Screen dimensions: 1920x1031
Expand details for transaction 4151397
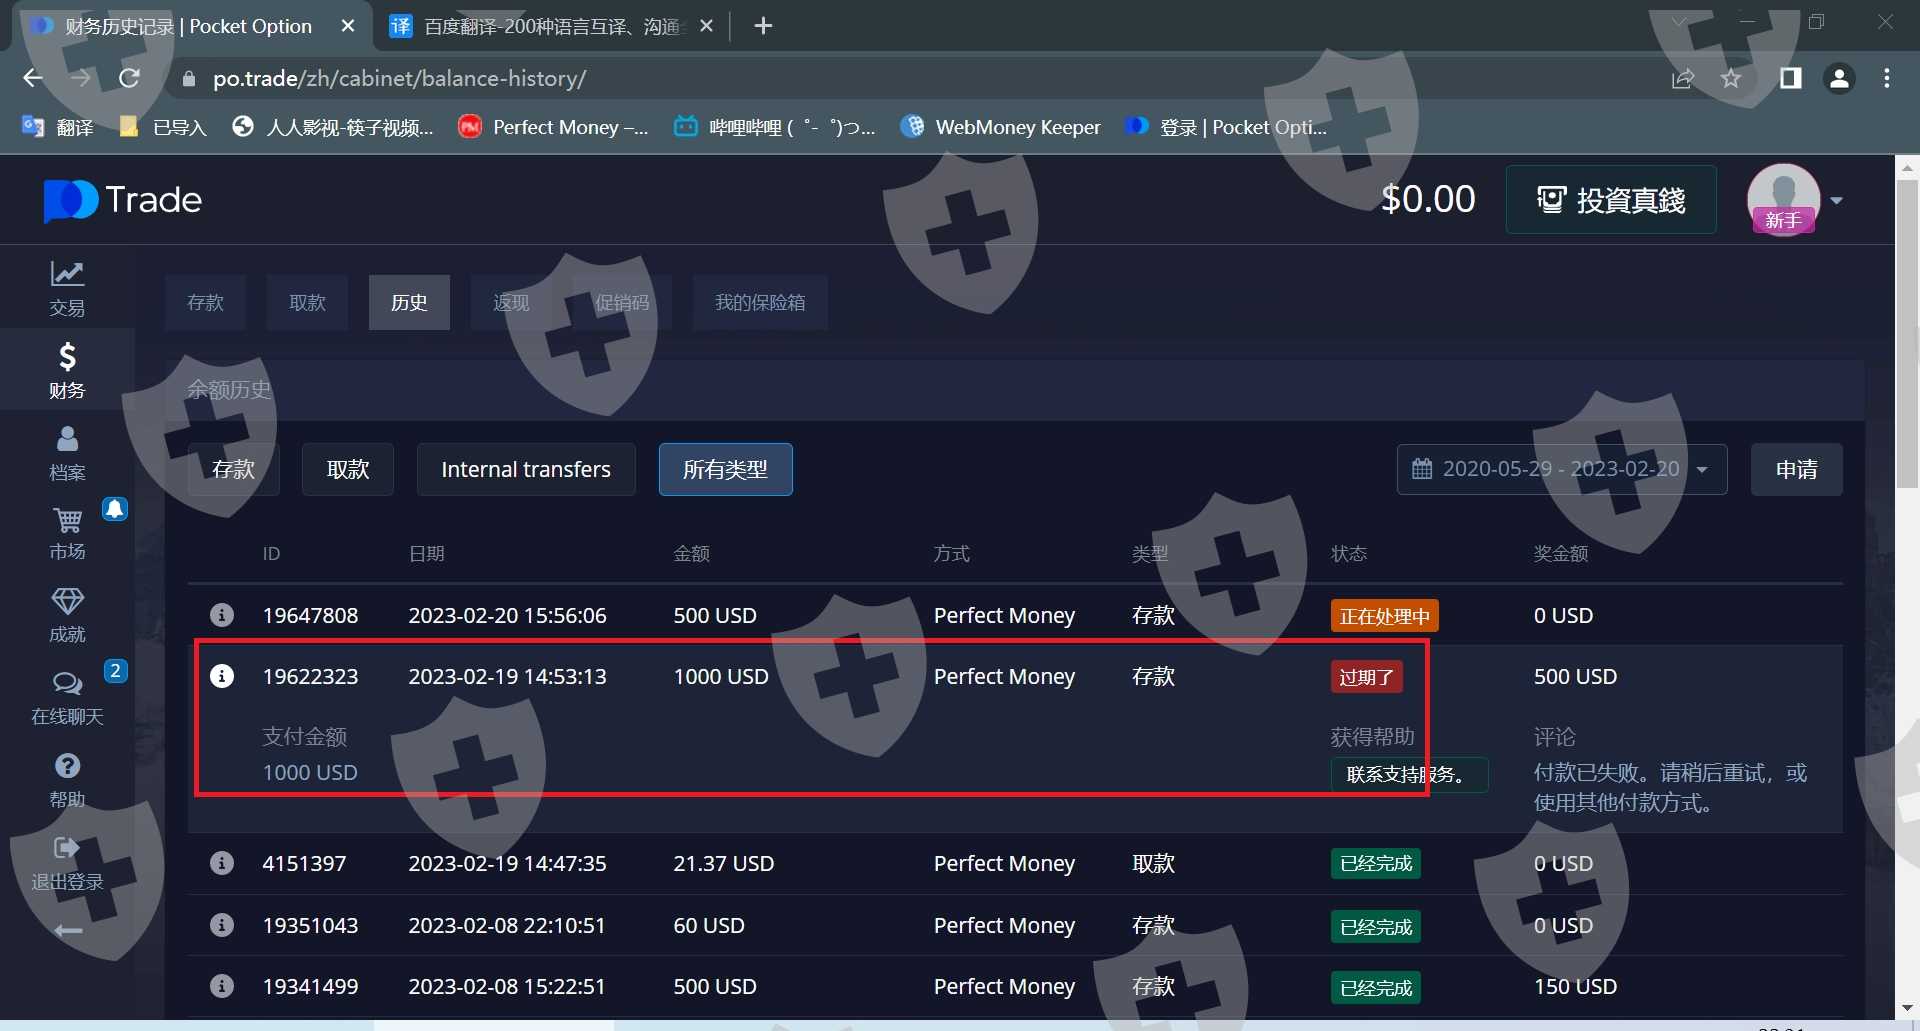pos(222,863)
